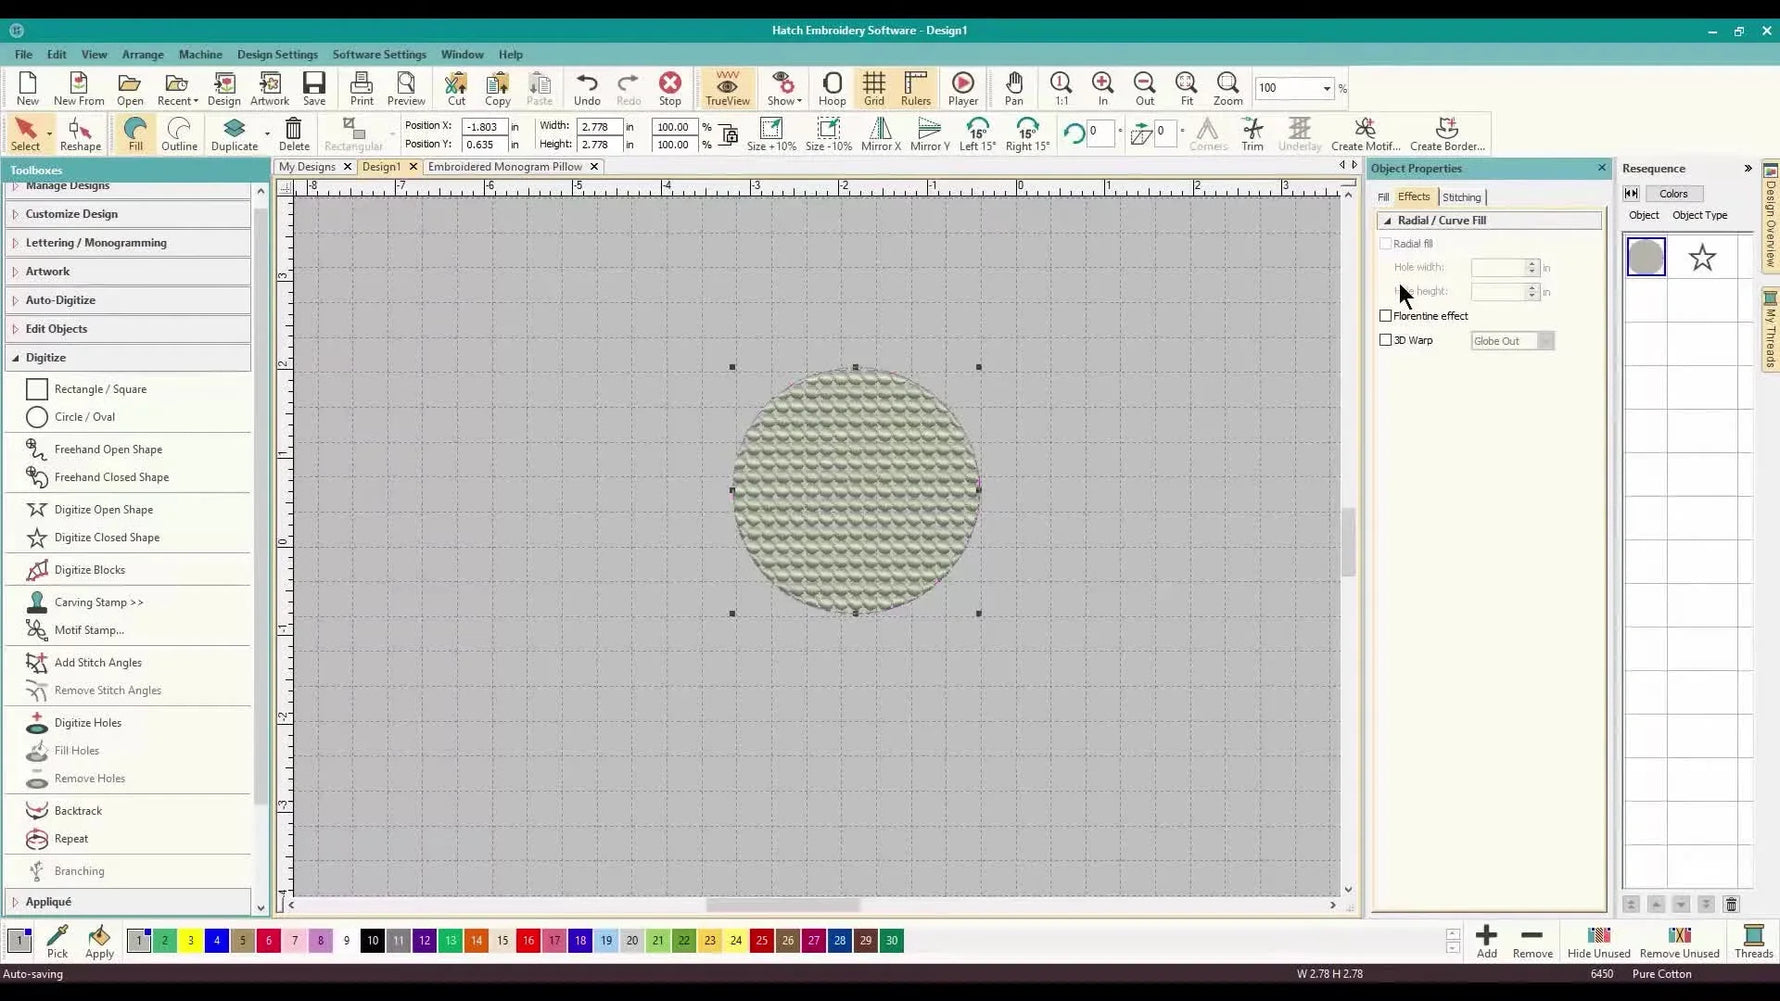Screen dimensions: 1780x1001
Task: Open Create Motif tool
Action: click(1365, 134)
